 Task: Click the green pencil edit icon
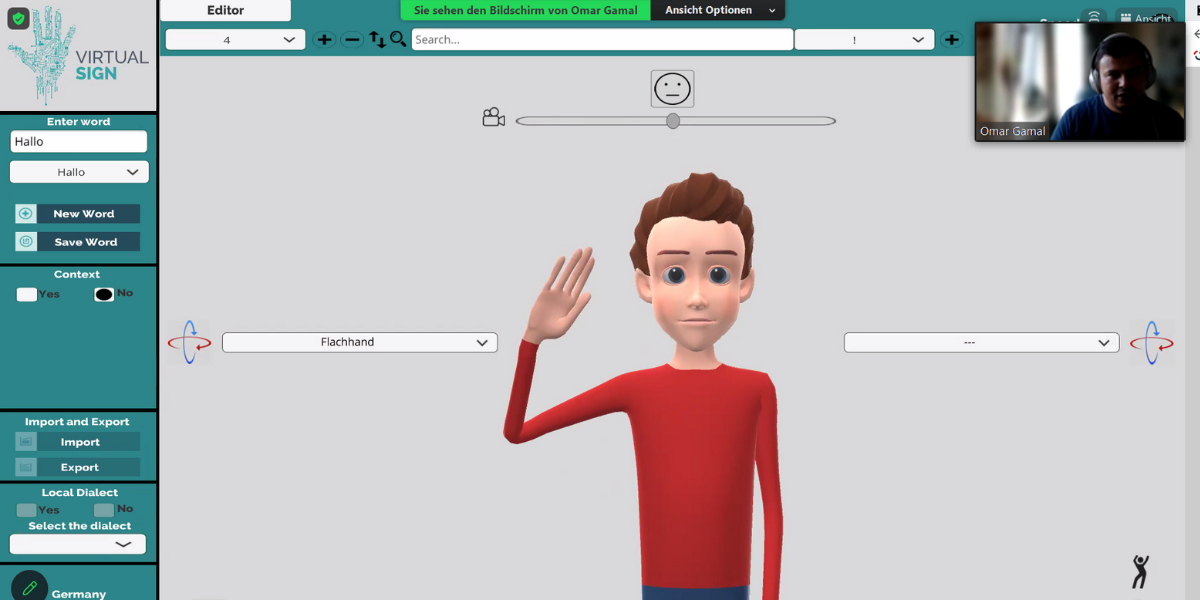pyautogui.click(x=29, y=588)
